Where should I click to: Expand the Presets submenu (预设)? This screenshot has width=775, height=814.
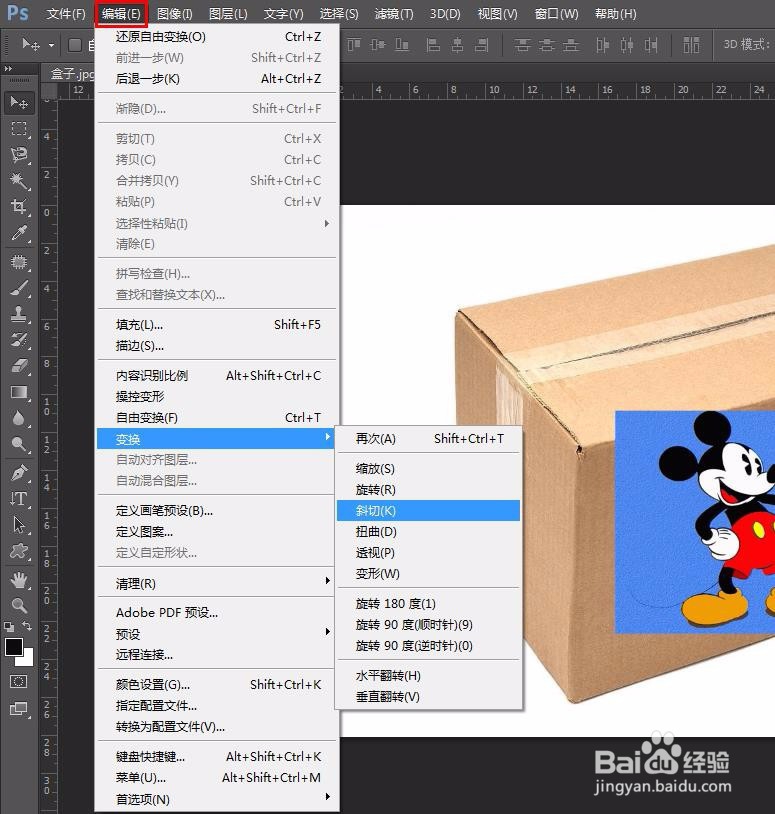[x=217, y=634]
